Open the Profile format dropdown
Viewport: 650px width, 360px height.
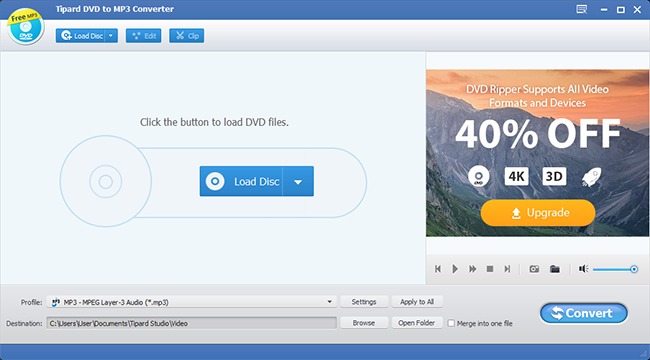192,302
